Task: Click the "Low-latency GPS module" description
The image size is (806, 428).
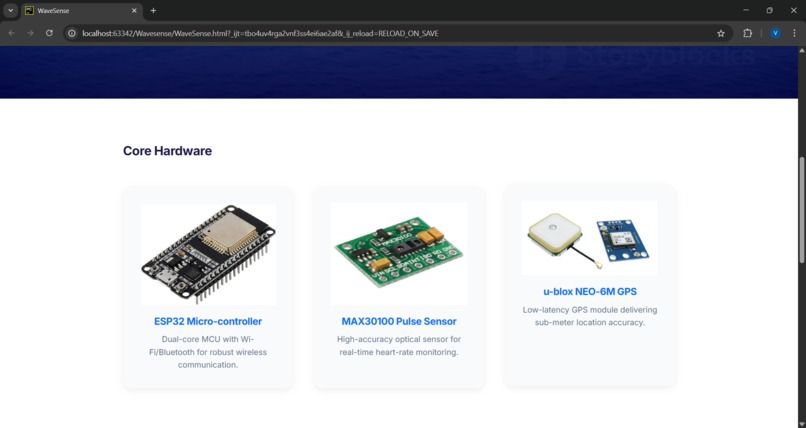Action: tap(590, 316)
